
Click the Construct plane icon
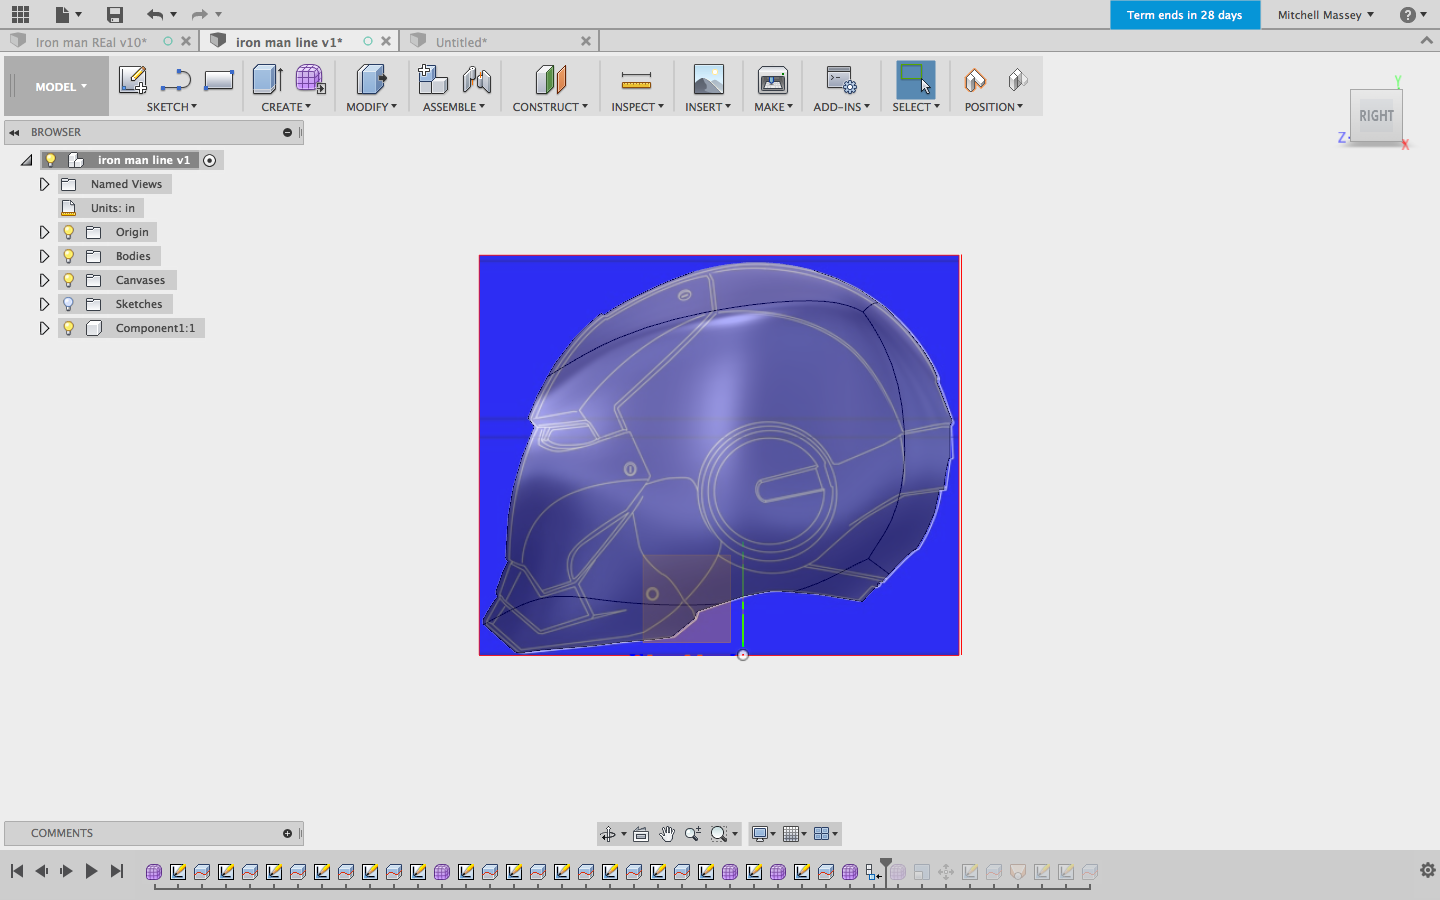[550, 79]
